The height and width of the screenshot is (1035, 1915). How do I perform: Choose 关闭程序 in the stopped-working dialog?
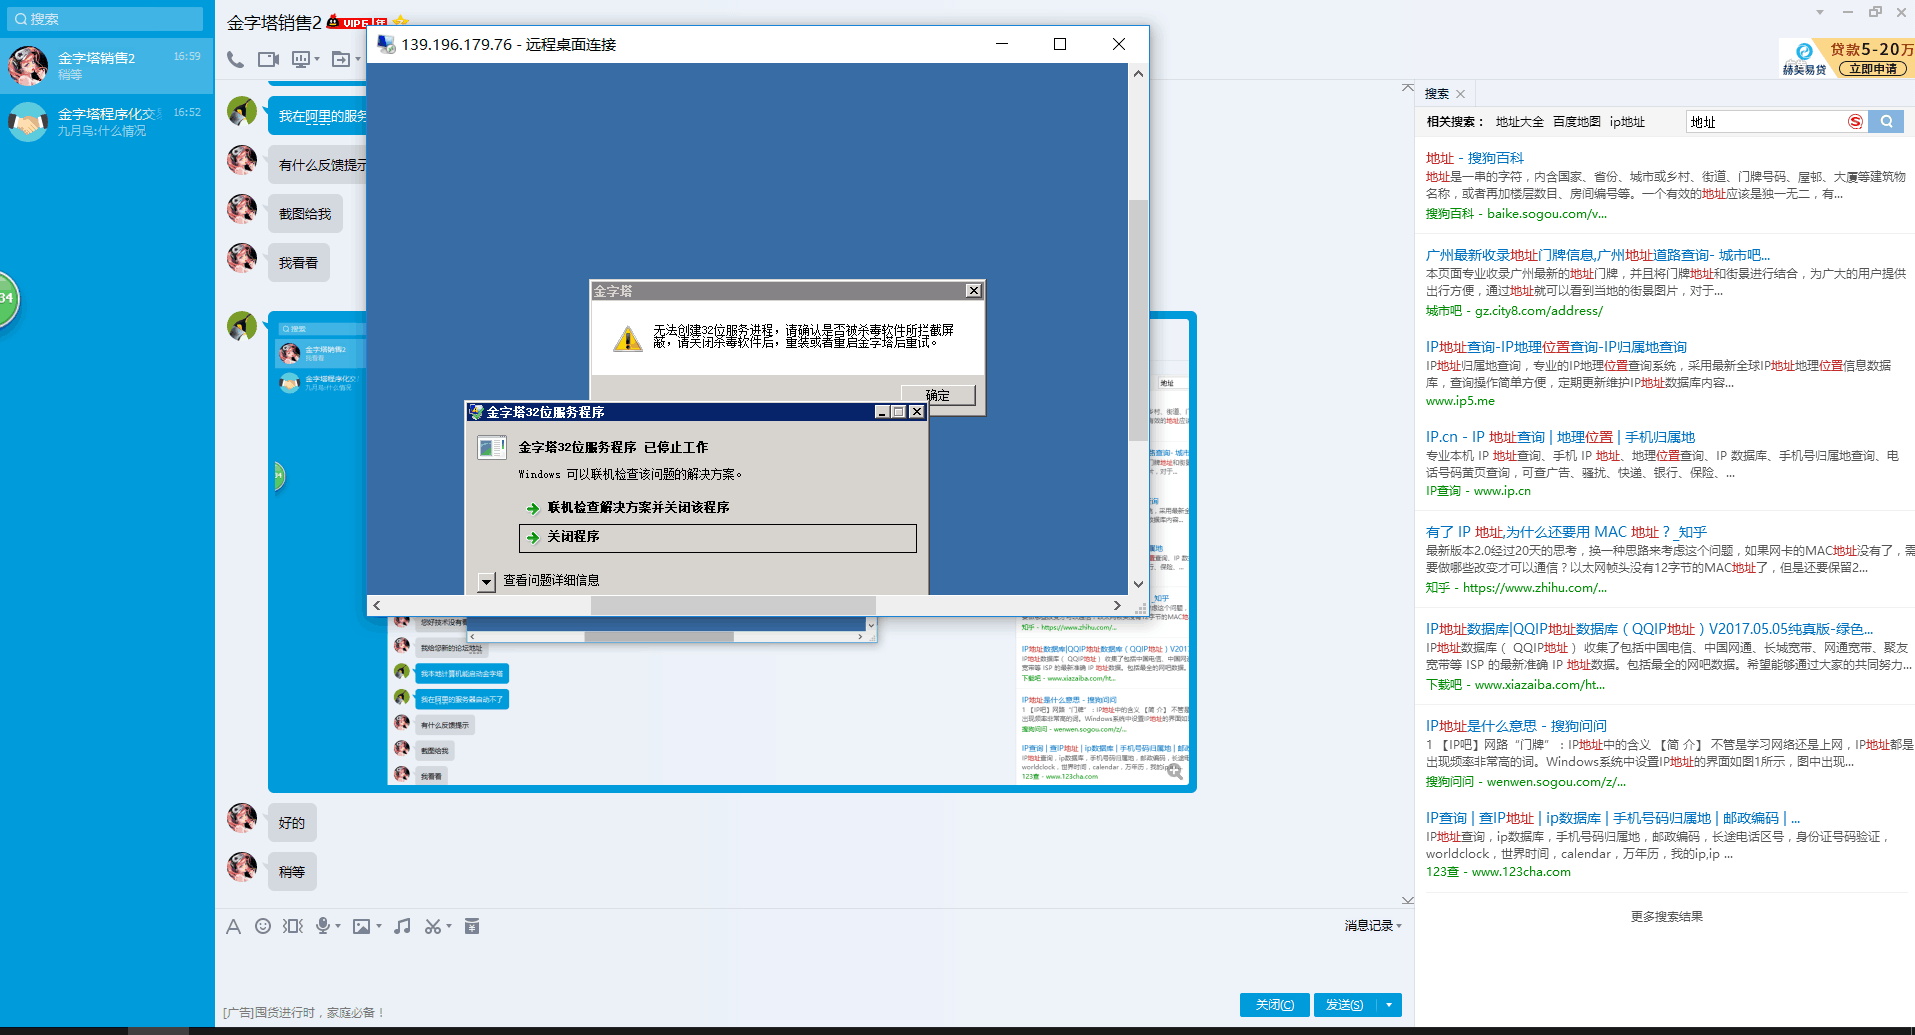click(717, 537)
